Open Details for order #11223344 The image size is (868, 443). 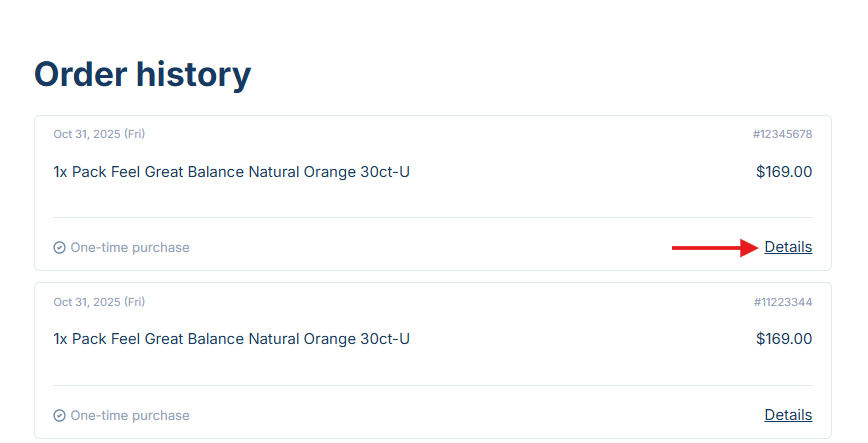788,415
